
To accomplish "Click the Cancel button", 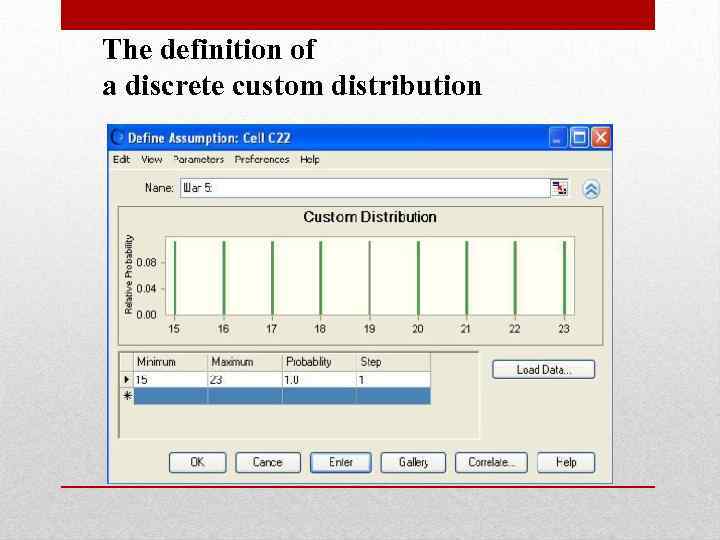I will click(268, 462).
